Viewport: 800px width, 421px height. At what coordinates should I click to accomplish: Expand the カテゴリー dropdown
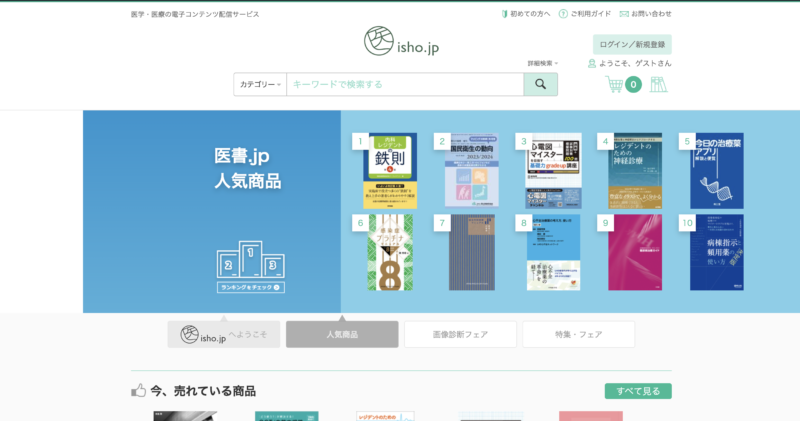tap(260, 84)
